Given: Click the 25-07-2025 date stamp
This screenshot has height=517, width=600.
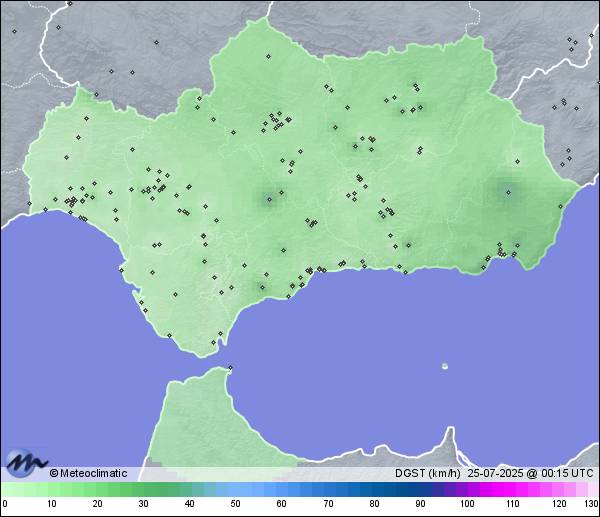Looking at the screenshot, I should (x=495, y=473).
